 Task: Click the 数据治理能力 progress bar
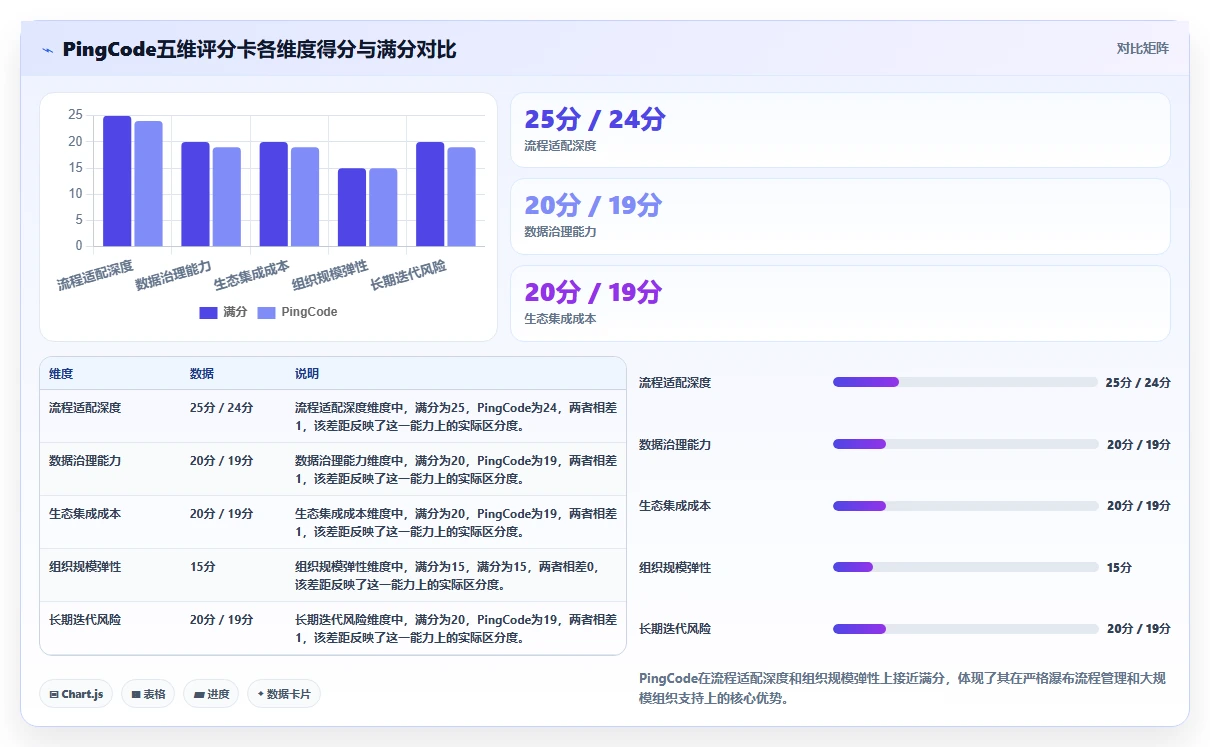click(x=965, y=444)
